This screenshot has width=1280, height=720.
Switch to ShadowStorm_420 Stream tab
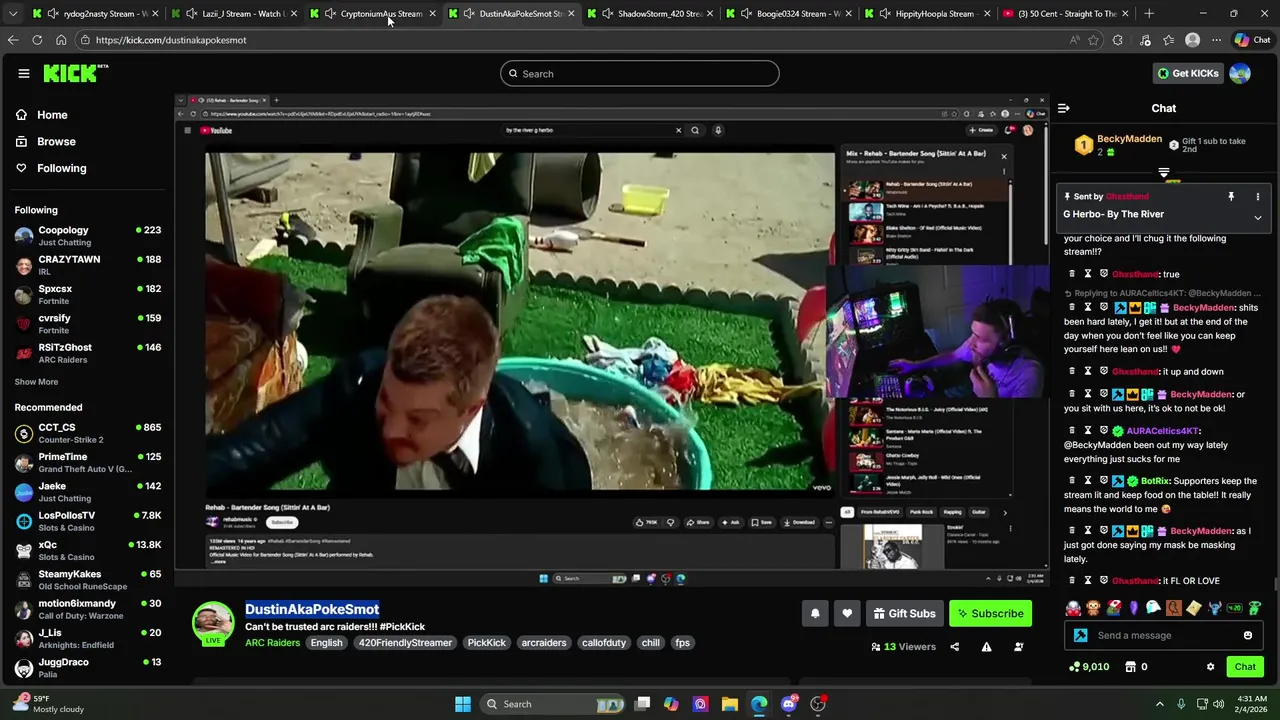tap(652, 14)
